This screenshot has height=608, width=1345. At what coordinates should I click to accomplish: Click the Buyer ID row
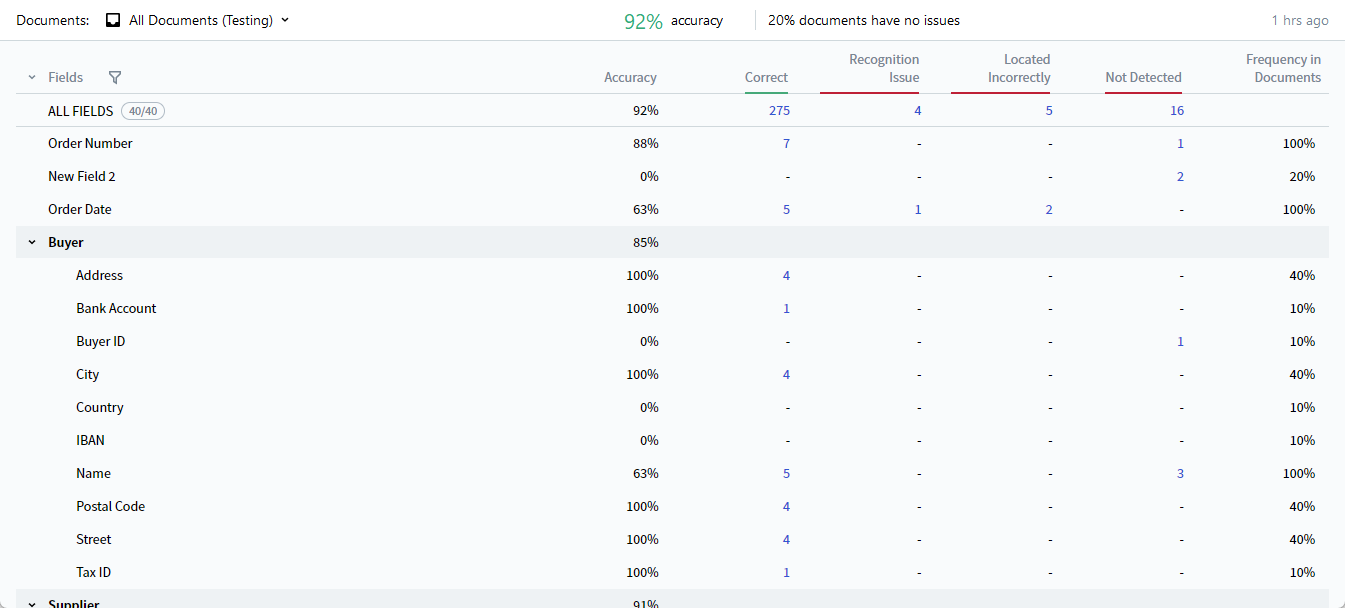100,341
